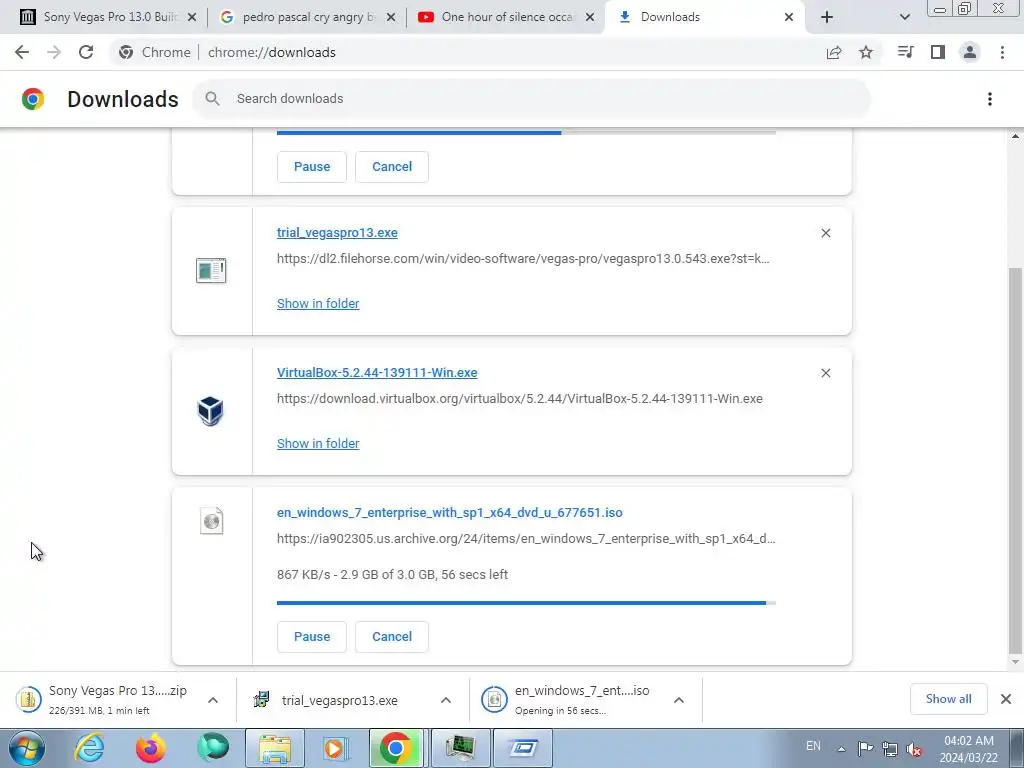Click the EN language indicator in tray
This screenshot has height=768, width=1024.
(813, 746)
